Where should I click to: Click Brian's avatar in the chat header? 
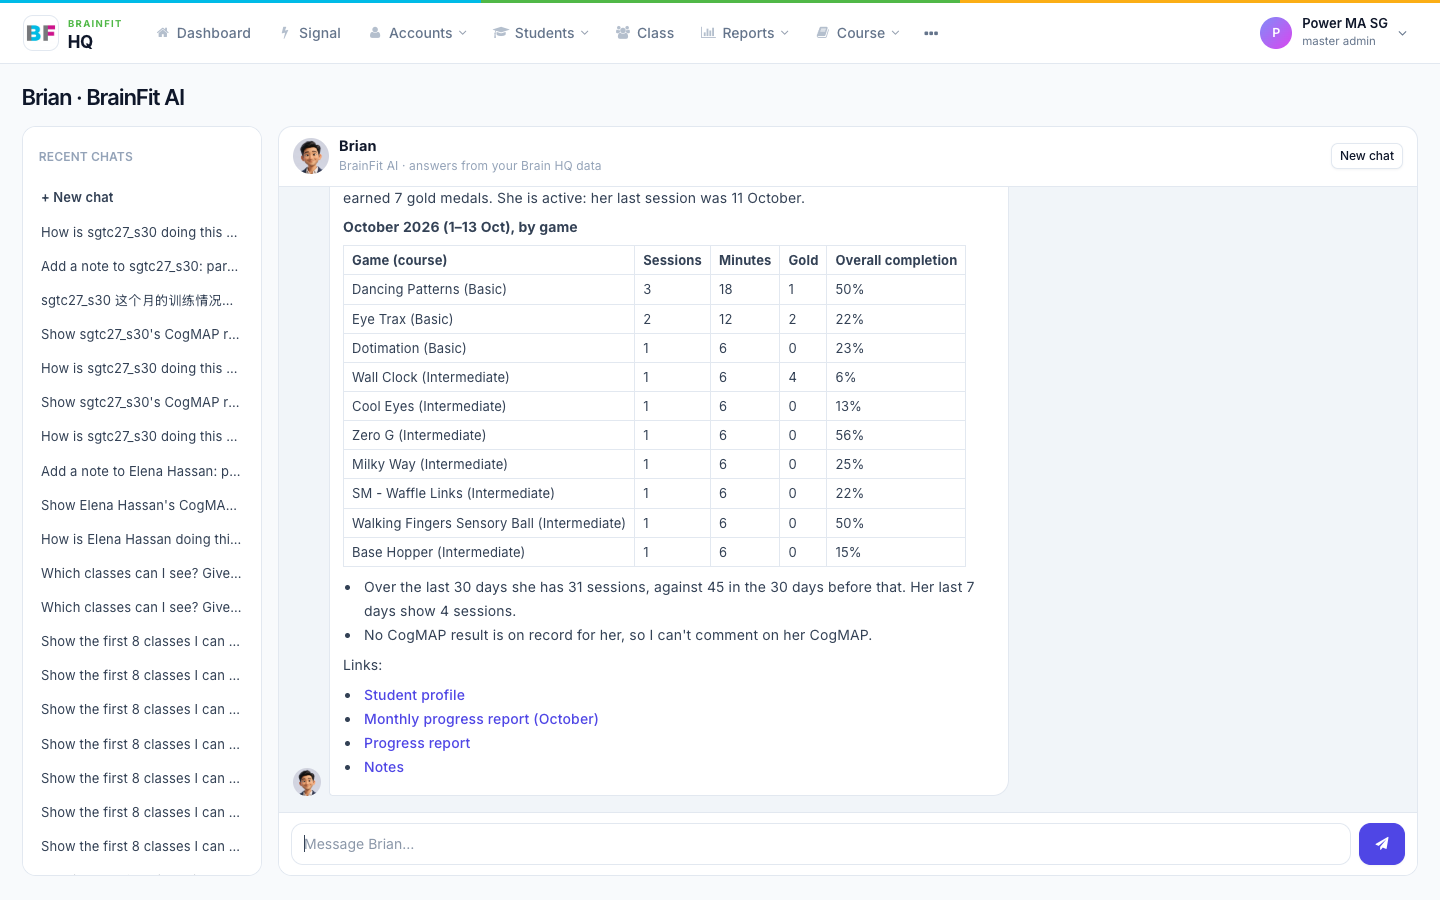(311, 156)
